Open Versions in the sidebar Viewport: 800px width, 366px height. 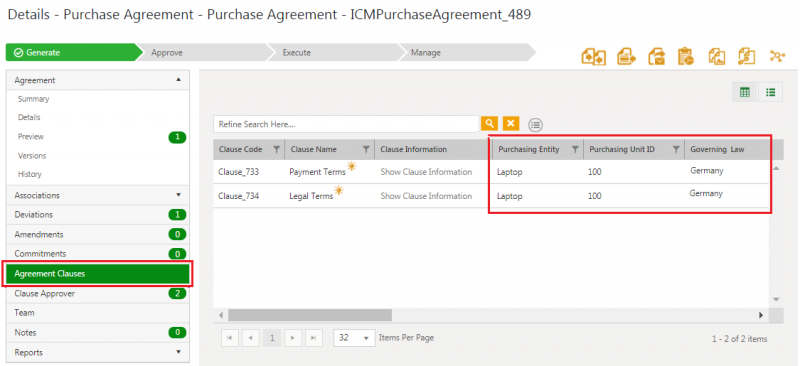pyautogui.click(x=32, y=156)
